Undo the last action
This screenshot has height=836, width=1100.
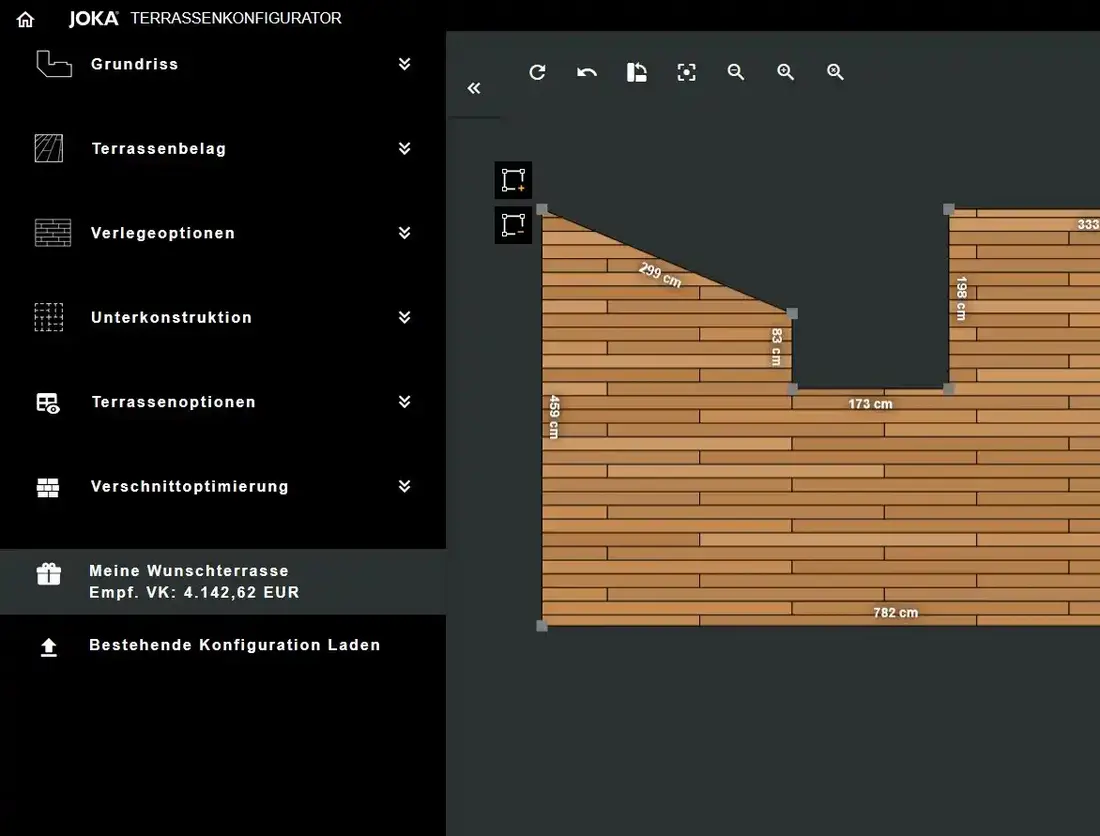(x=587, y=72)
